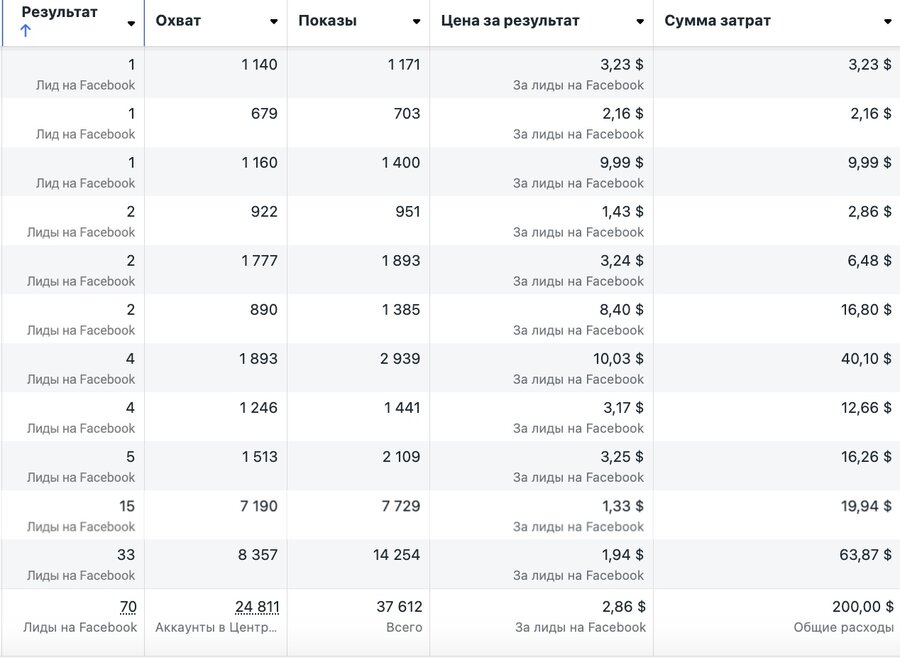Select impressions cell 1 171
This screenshot has width=900, height=658.
point(404,64)
